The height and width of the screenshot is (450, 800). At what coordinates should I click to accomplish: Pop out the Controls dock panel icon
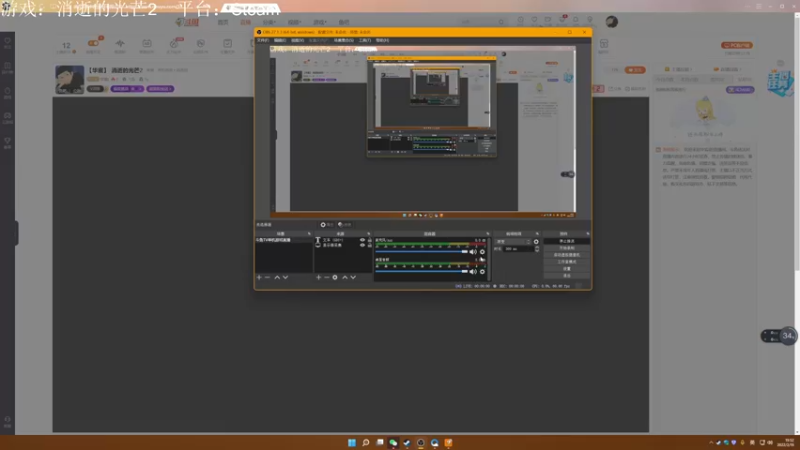pos(588,234)
